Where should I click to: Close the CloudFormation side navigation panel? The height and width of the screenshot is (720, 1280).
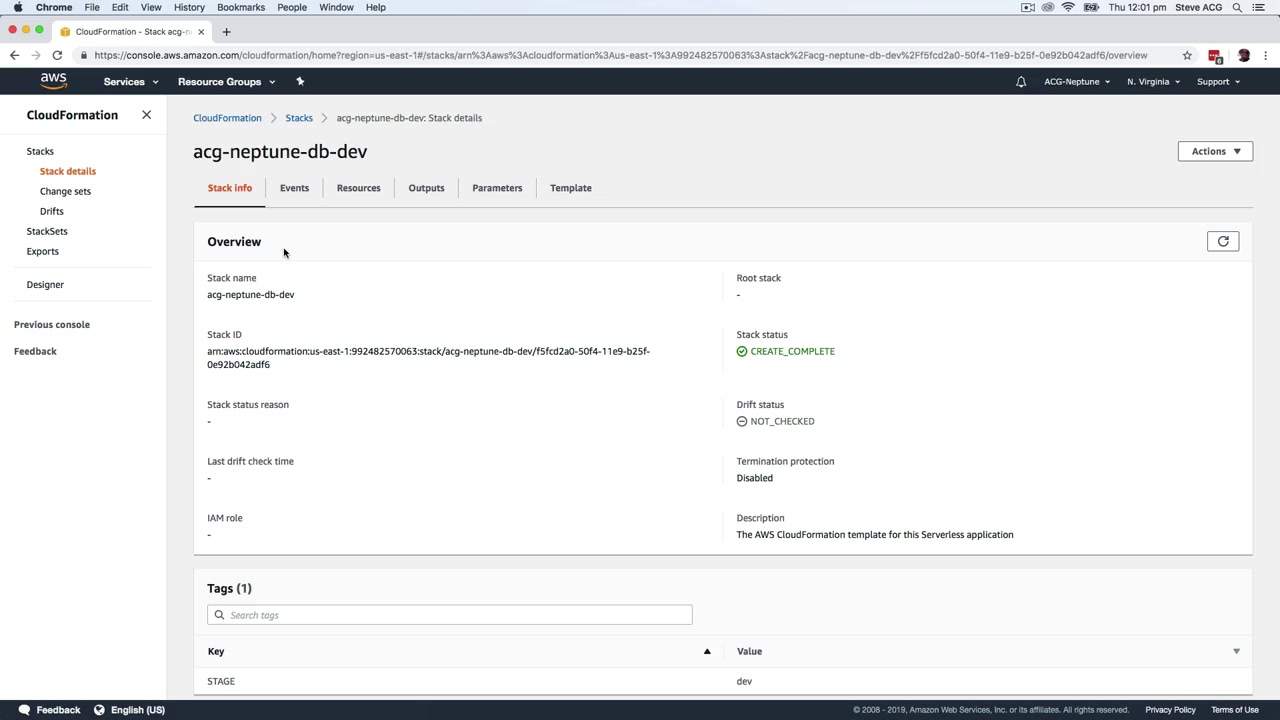[146, 115]
